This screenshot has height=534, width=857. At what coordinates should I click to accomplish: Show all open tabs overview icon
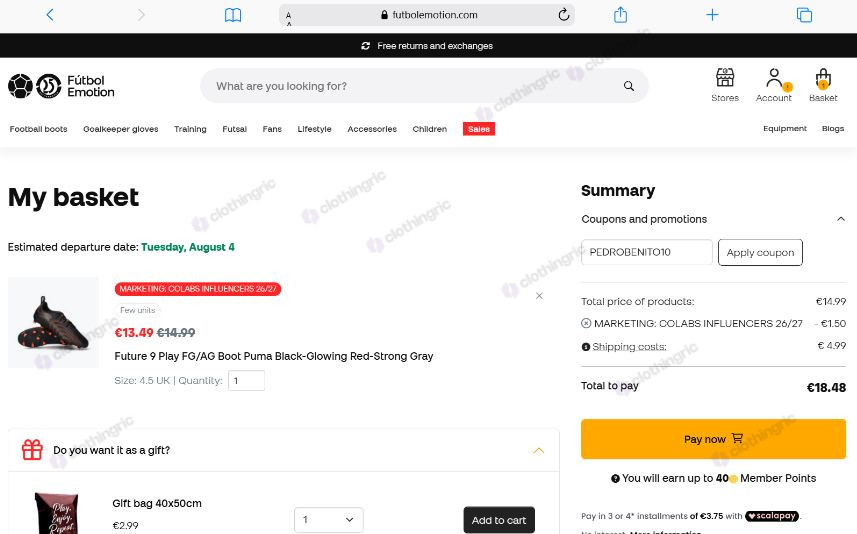point(804,15)
